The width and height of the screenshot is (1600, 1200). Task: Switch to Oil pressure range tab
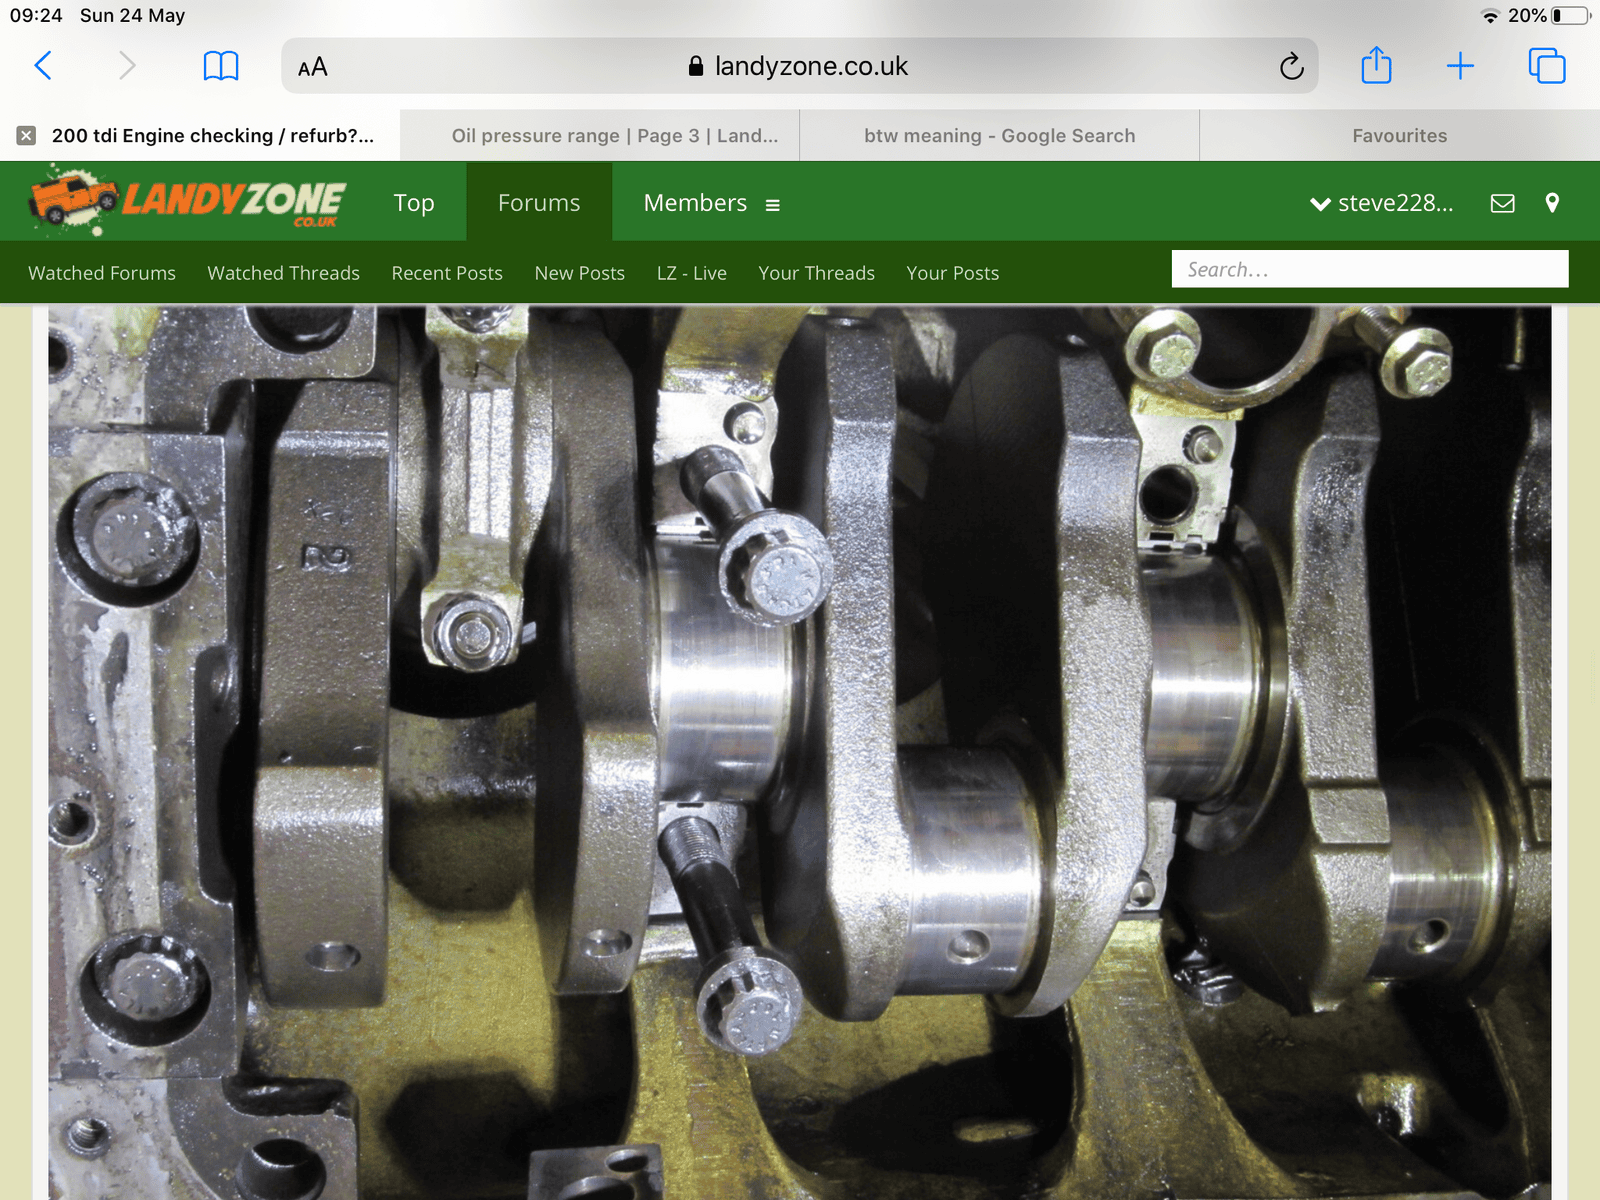pyautogui.click(x=600, y=136)
